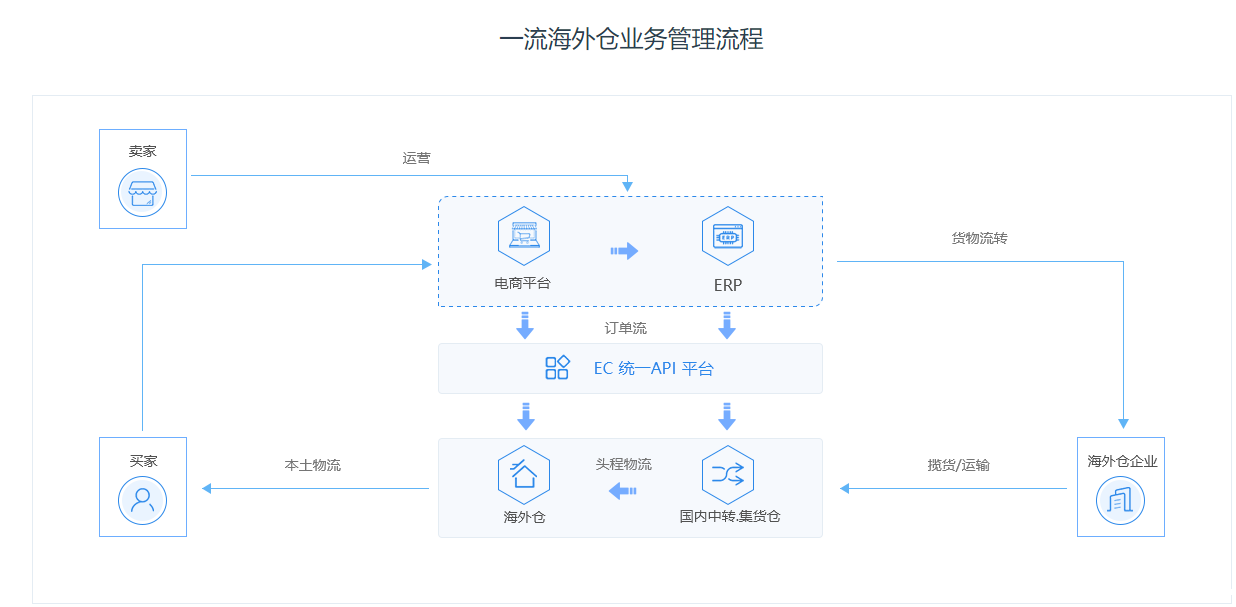1236x607 pixels.
Task: Click the 订单流 text label
Action: point(625,328)
